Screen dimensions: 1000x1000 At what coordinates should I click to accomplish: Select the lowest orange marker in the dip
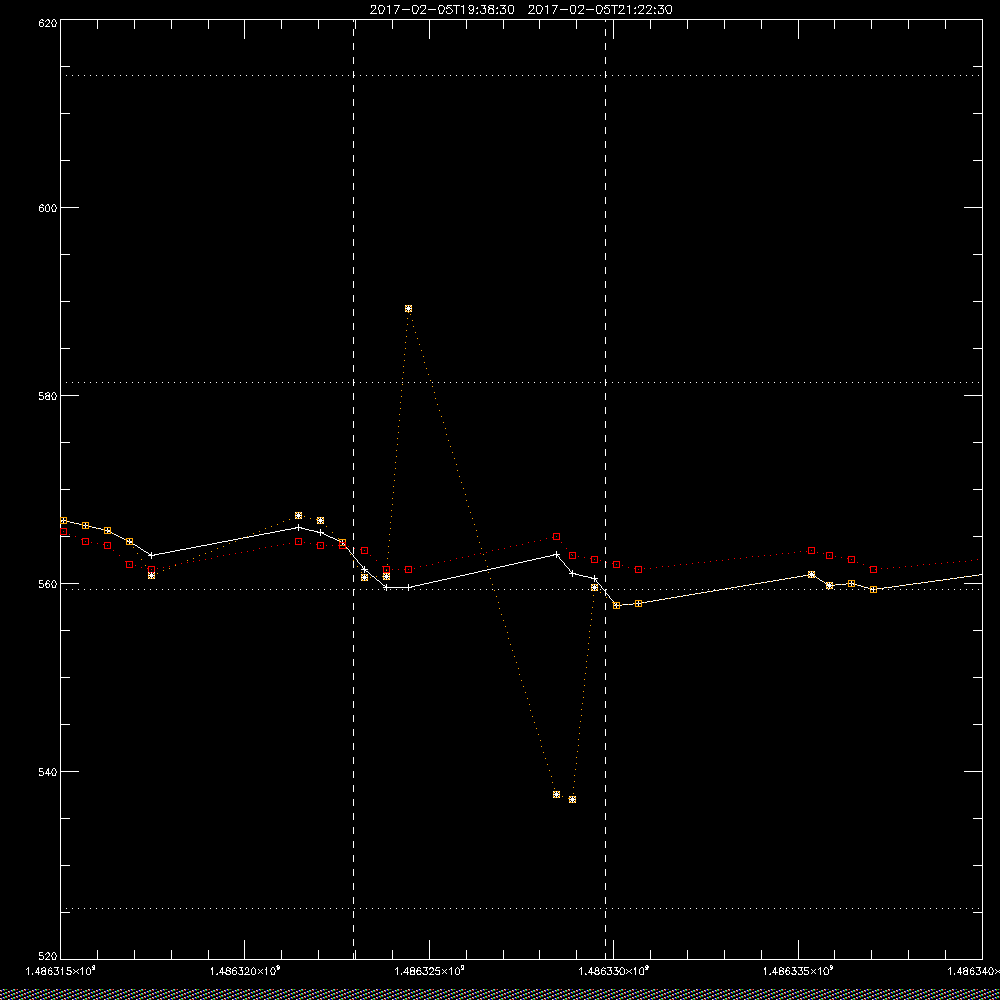pos(572,799)
